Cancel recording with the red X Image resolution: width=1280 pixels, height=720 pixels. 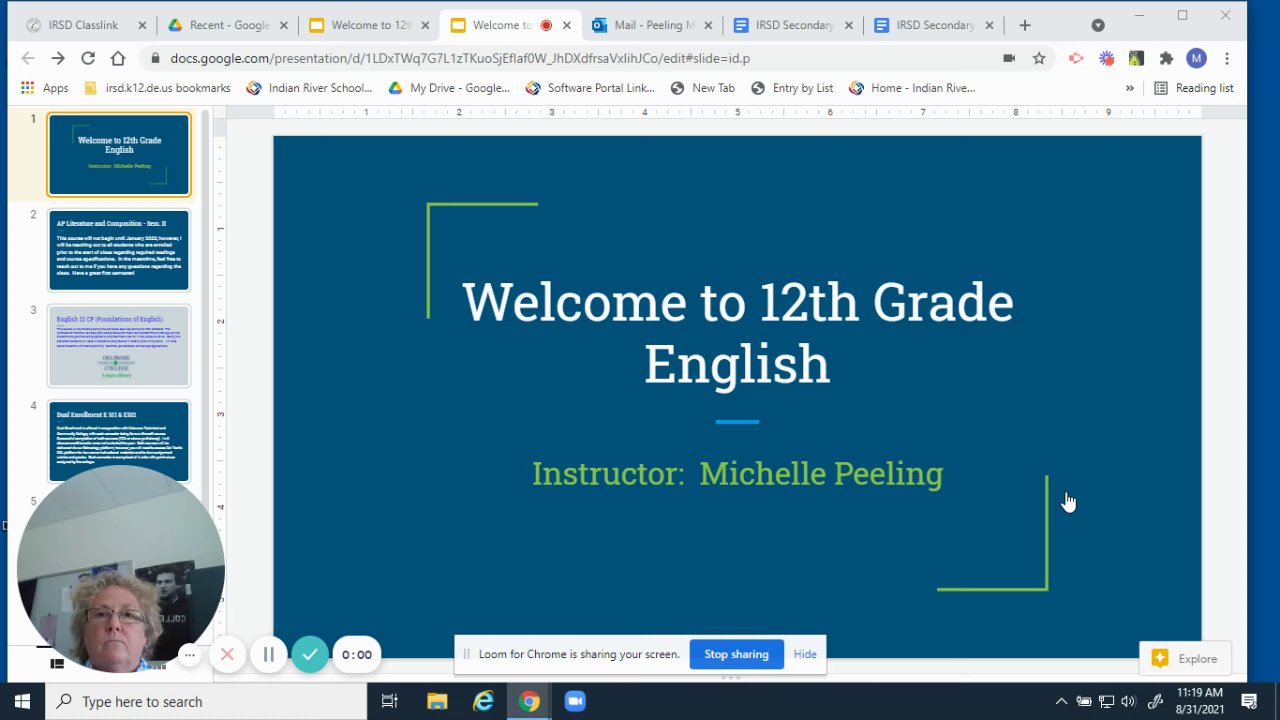coord(227,655)
